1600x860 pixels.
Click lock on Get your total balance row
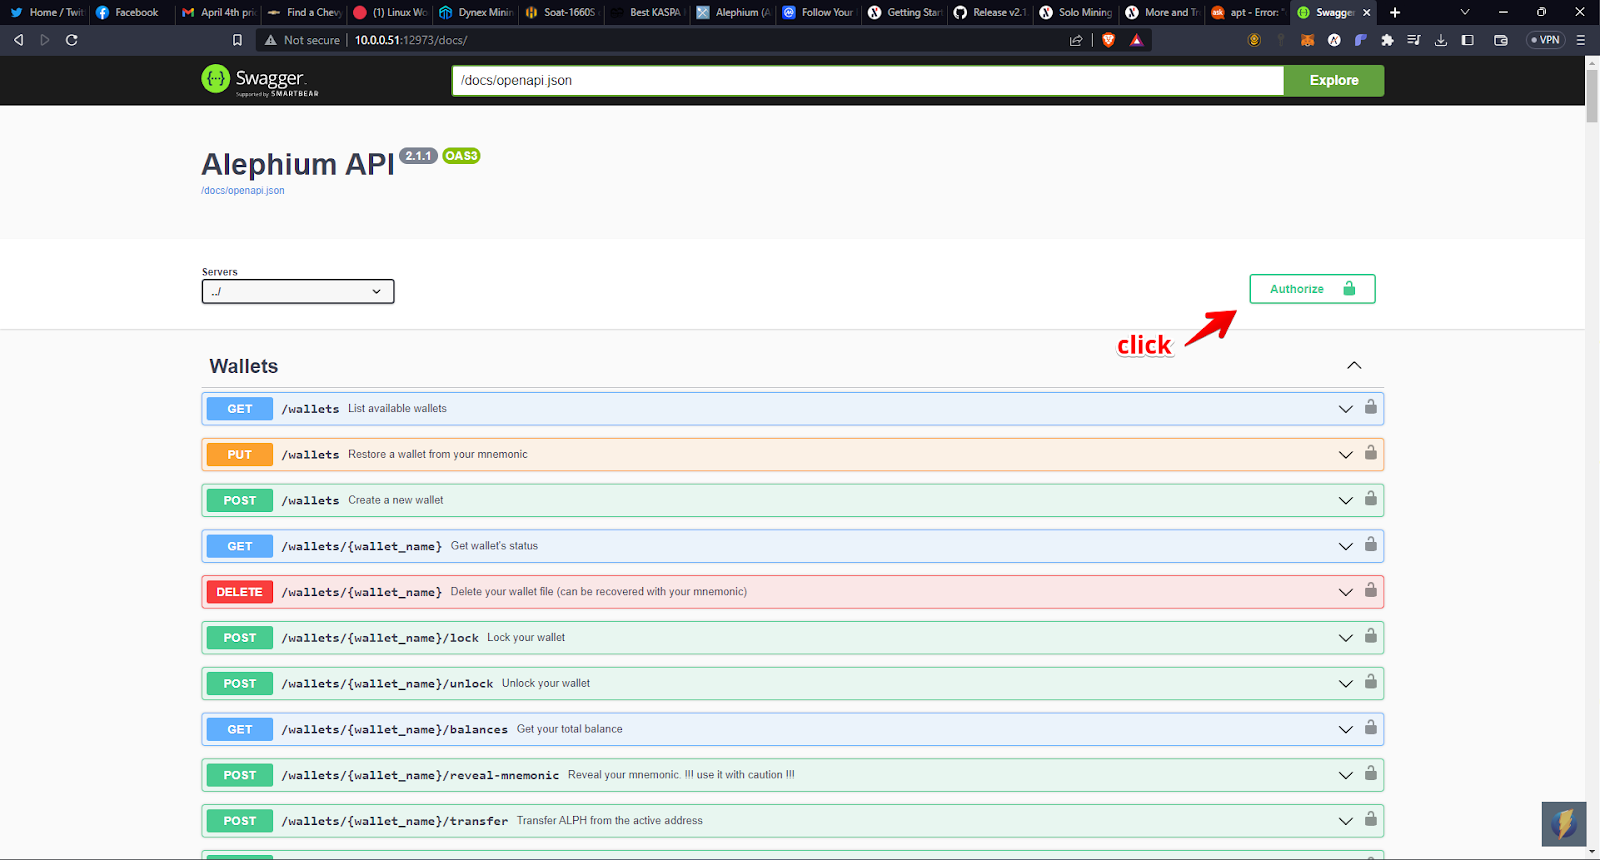(1371, 728)
